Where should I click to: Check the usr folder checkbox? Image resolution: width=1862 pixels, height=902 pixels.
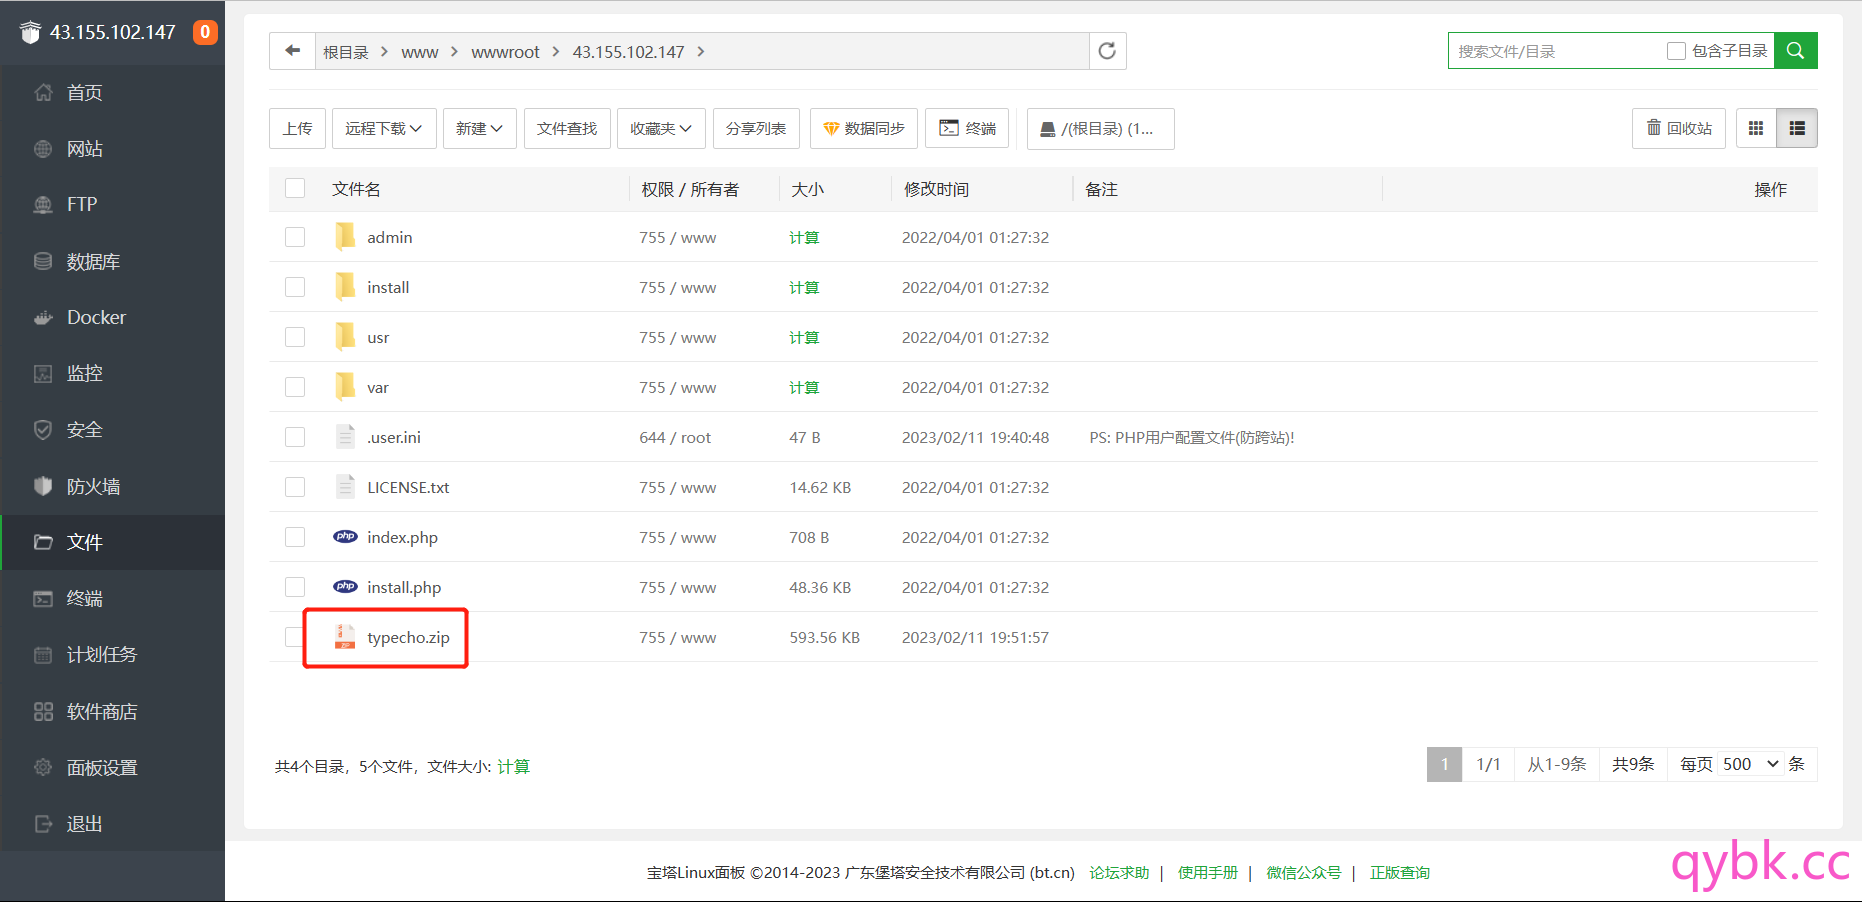point(295,337)
